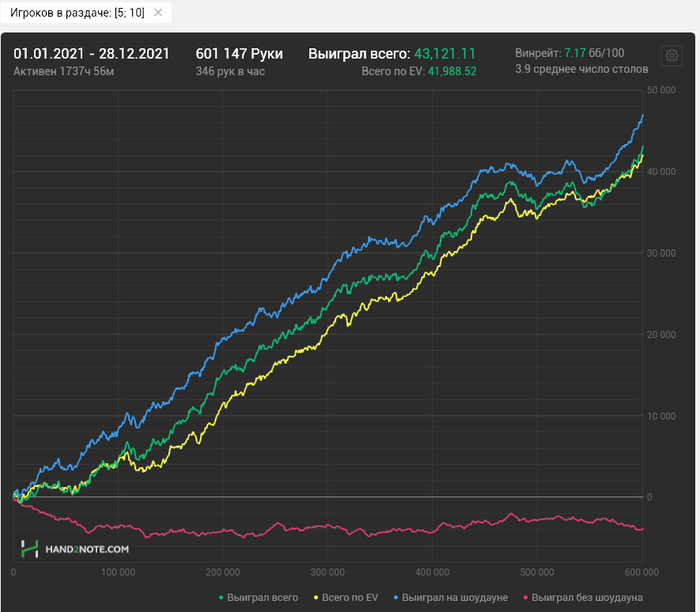This screenshot has height=612, width=700.
Task: Toggle the 'Выиграл на шоудауне' legend series
Action: pos(450,597)
